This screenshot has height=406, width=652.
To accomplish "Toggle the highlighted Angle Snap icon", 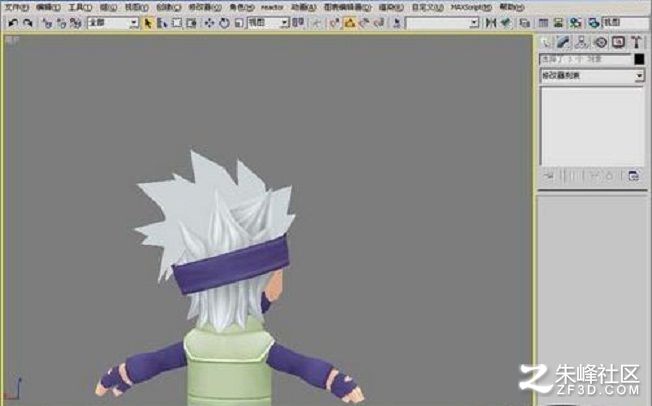I will point(350,23).
